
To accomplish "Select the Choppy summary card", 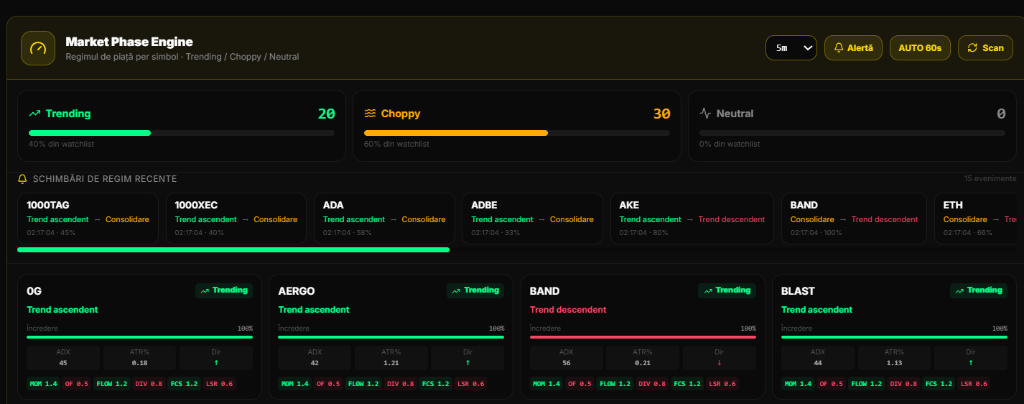I will 517,126.
